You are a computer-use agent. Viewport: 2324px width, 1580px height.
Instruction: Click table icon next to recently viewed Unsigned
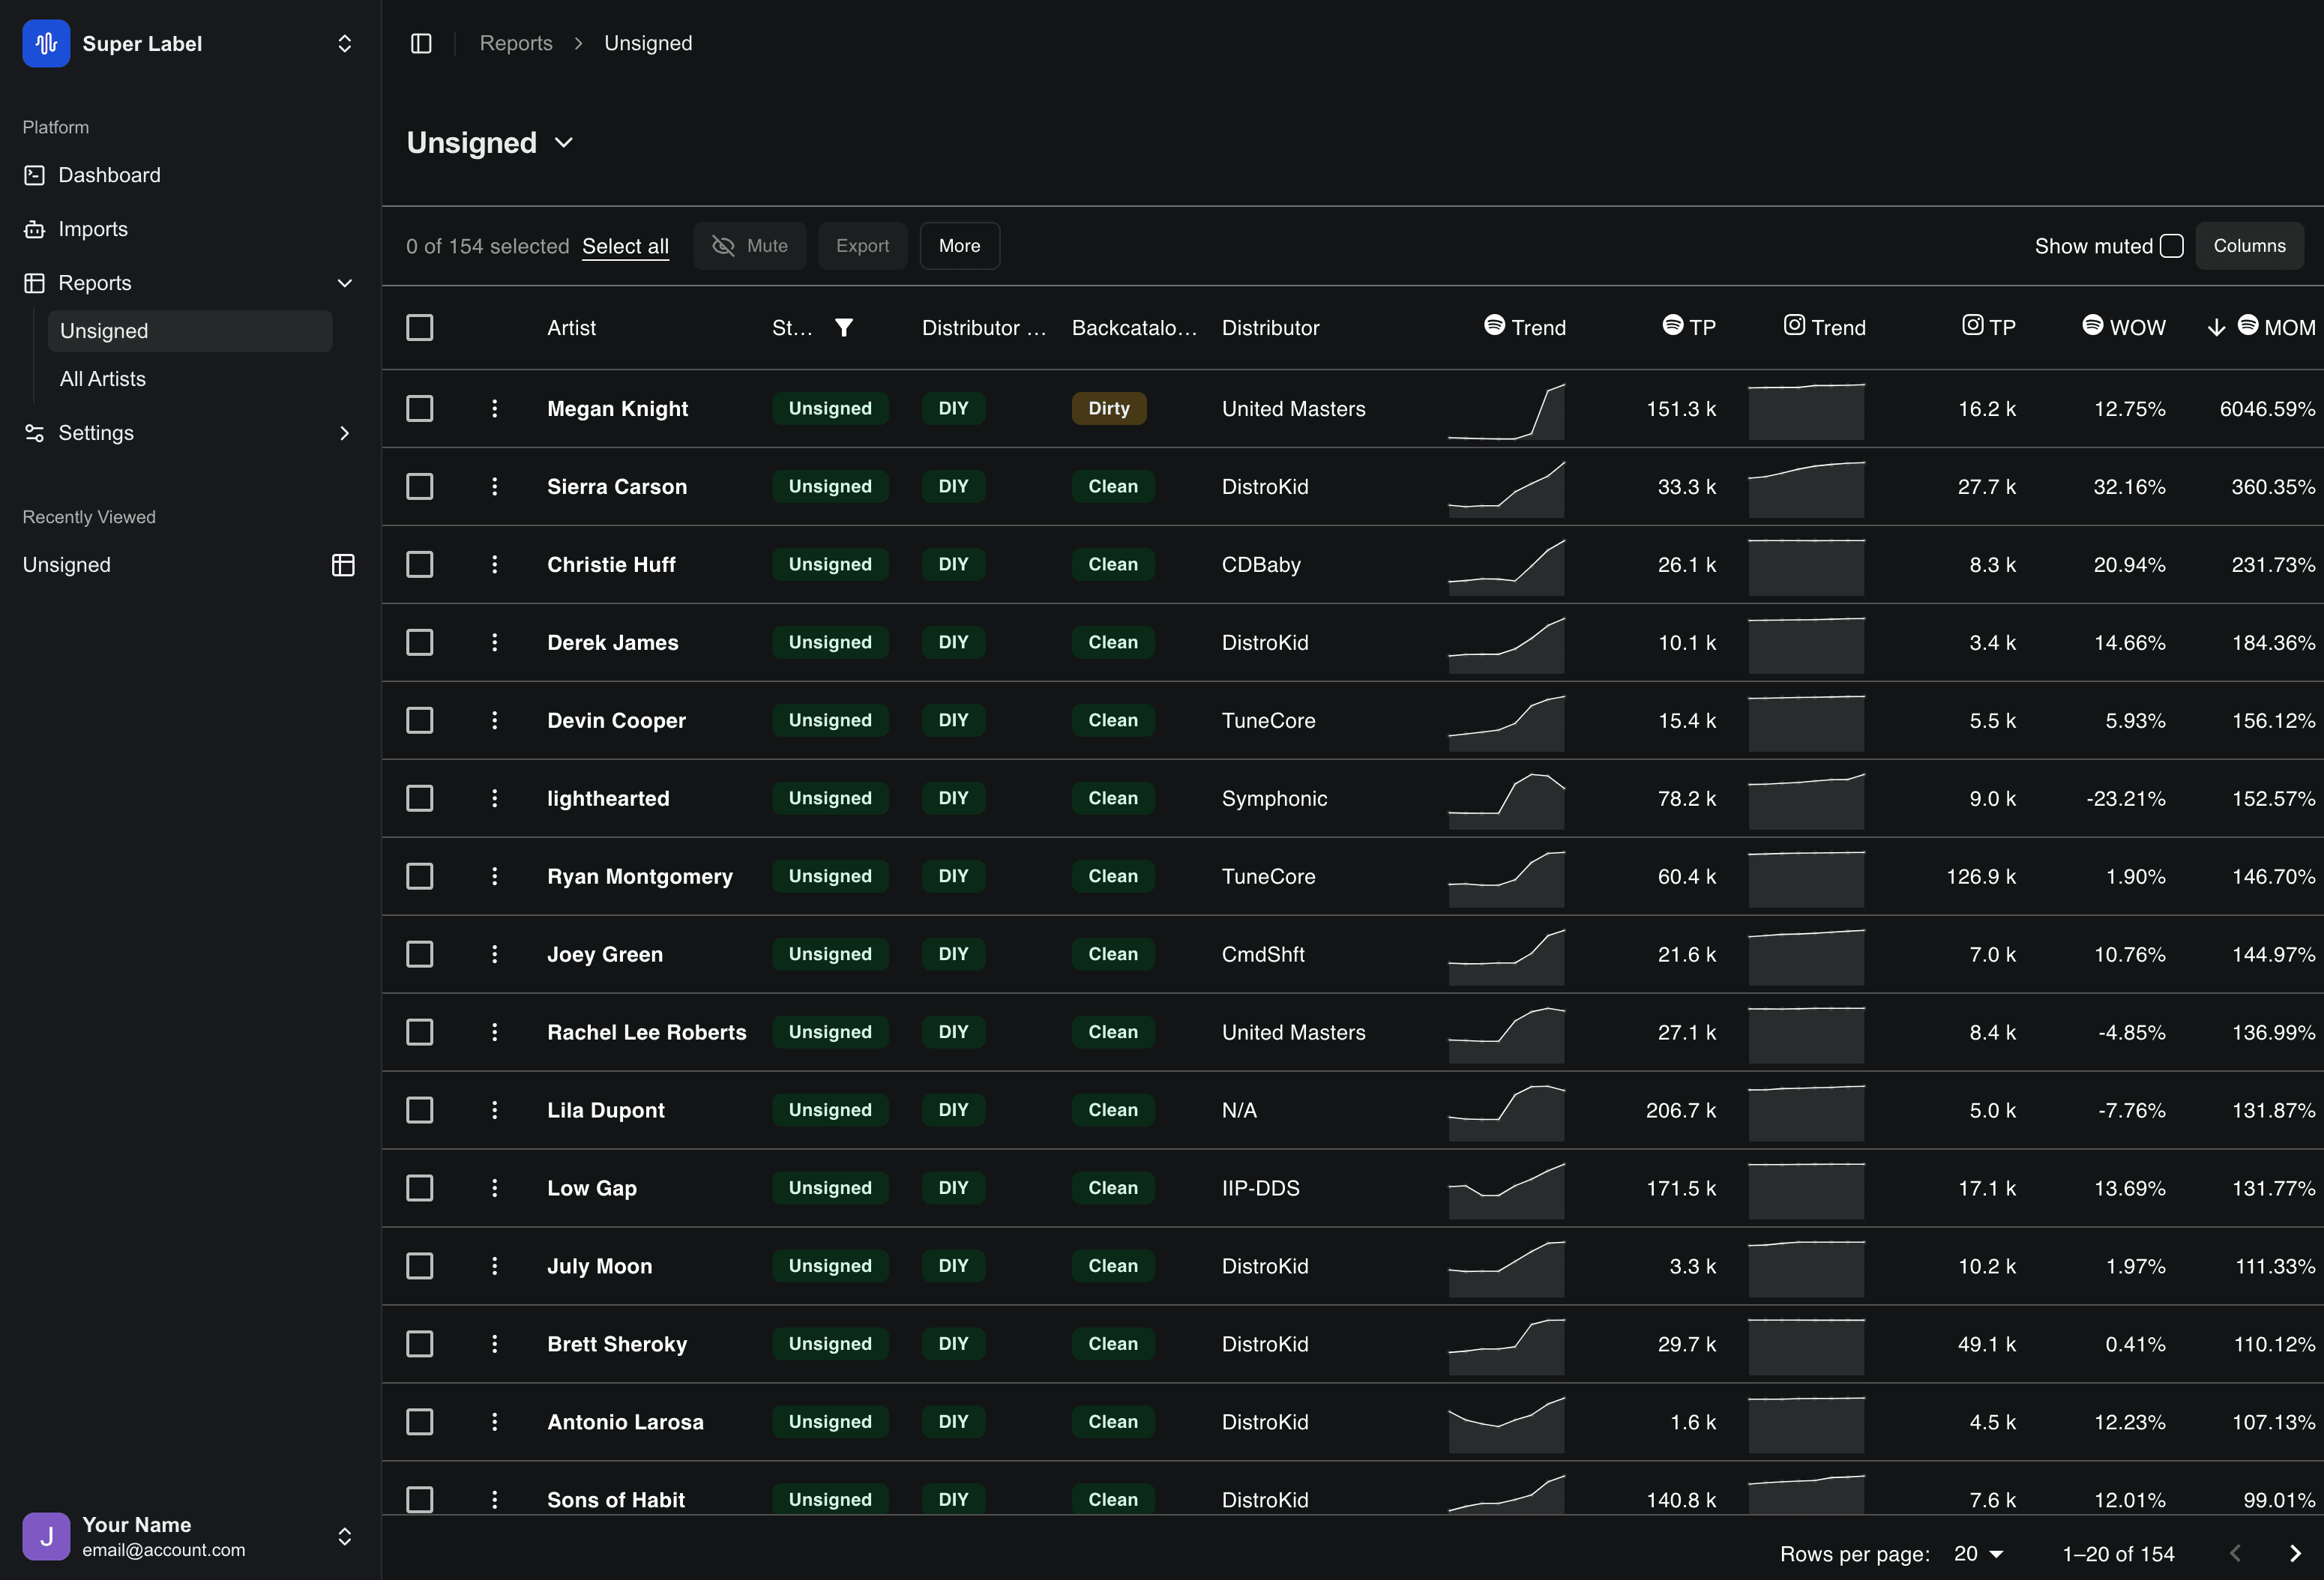pos(343,565)
